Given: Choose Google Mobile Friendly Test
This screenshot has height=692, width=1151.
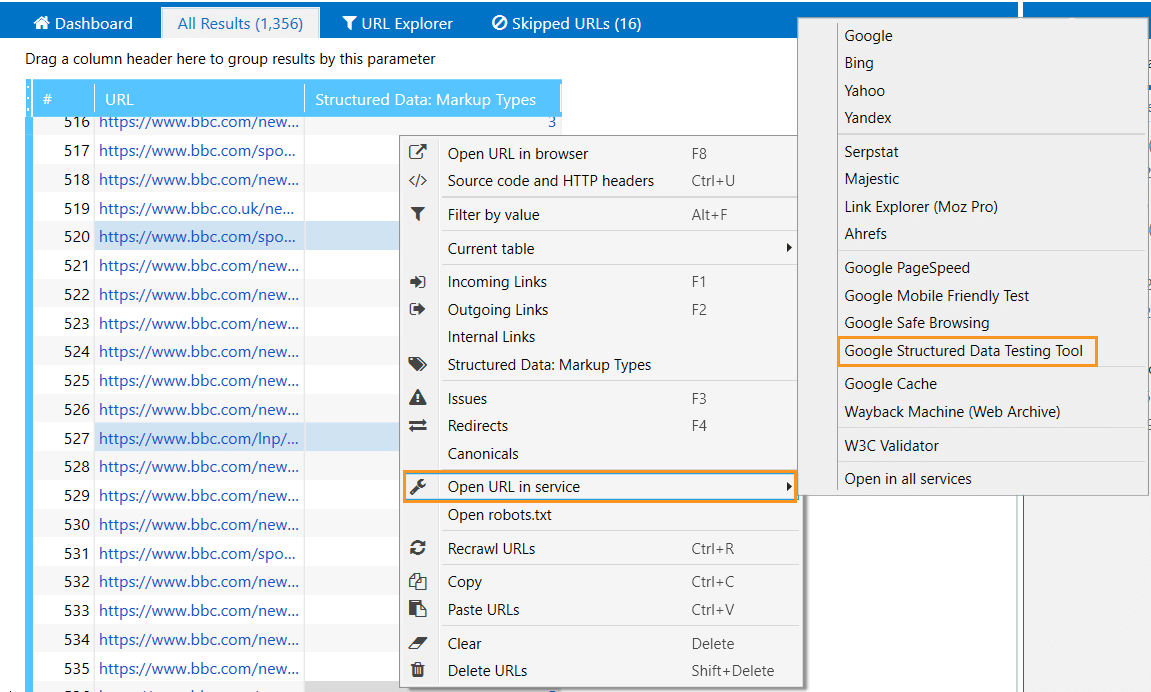Looking at the screenshot, I should (x=937, y=296).
